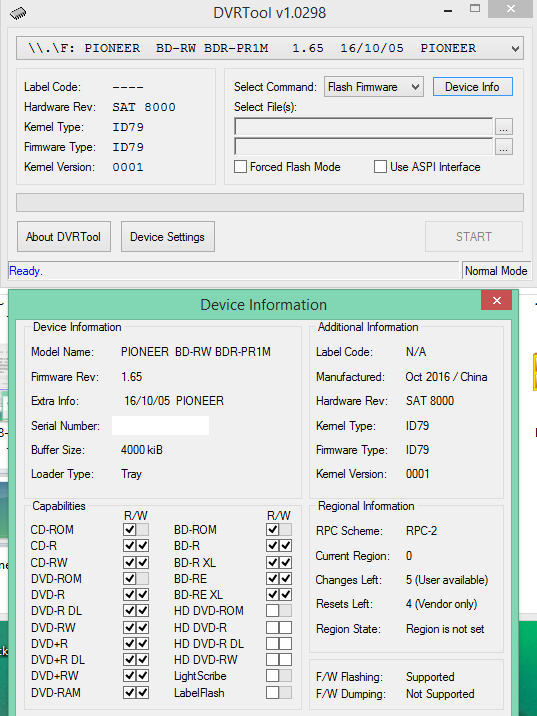Click F/W Flashing Supported text
This screenshot has height=716, width=537.
(430, 677)
